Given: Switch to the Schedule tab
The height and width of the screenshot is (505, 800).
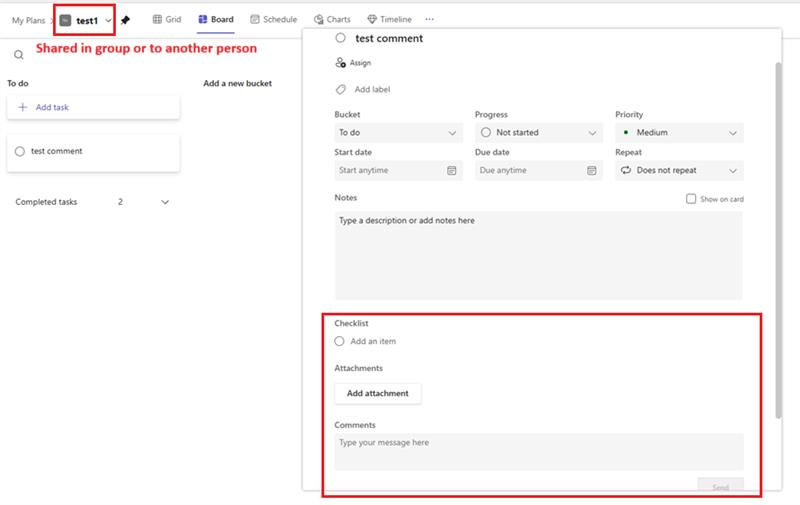Looking at the screenshot, I should click(273, 19).
